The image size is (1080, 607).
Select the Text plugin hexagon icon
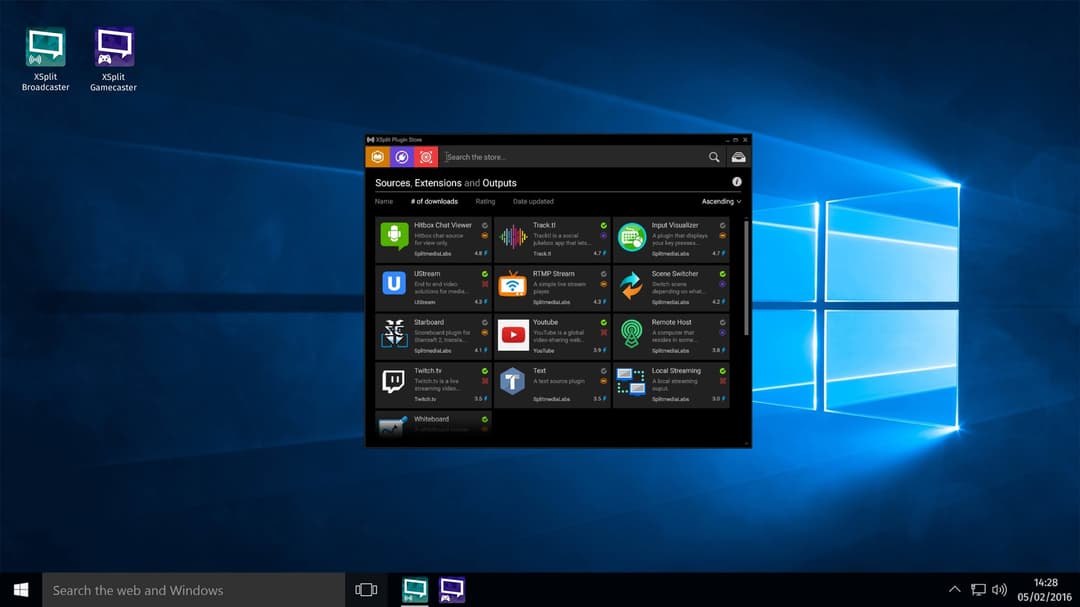[512, 382]
